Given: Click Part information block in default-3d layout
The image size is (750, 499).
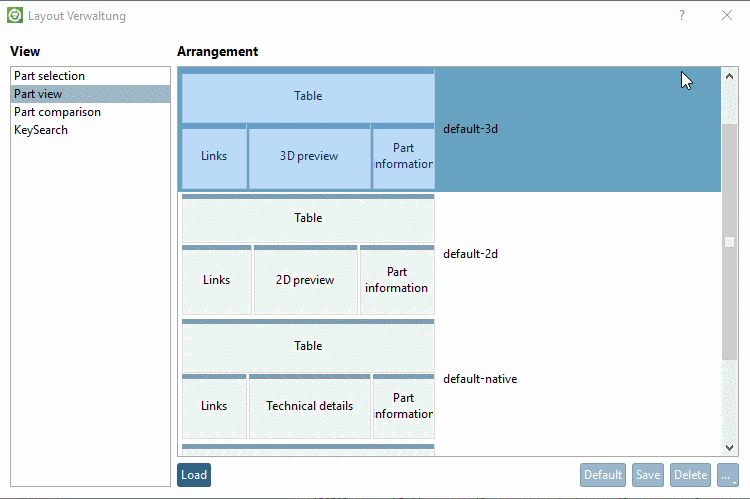Looking at the screenshot, I should pyautogui.click(x=403, y=156).
